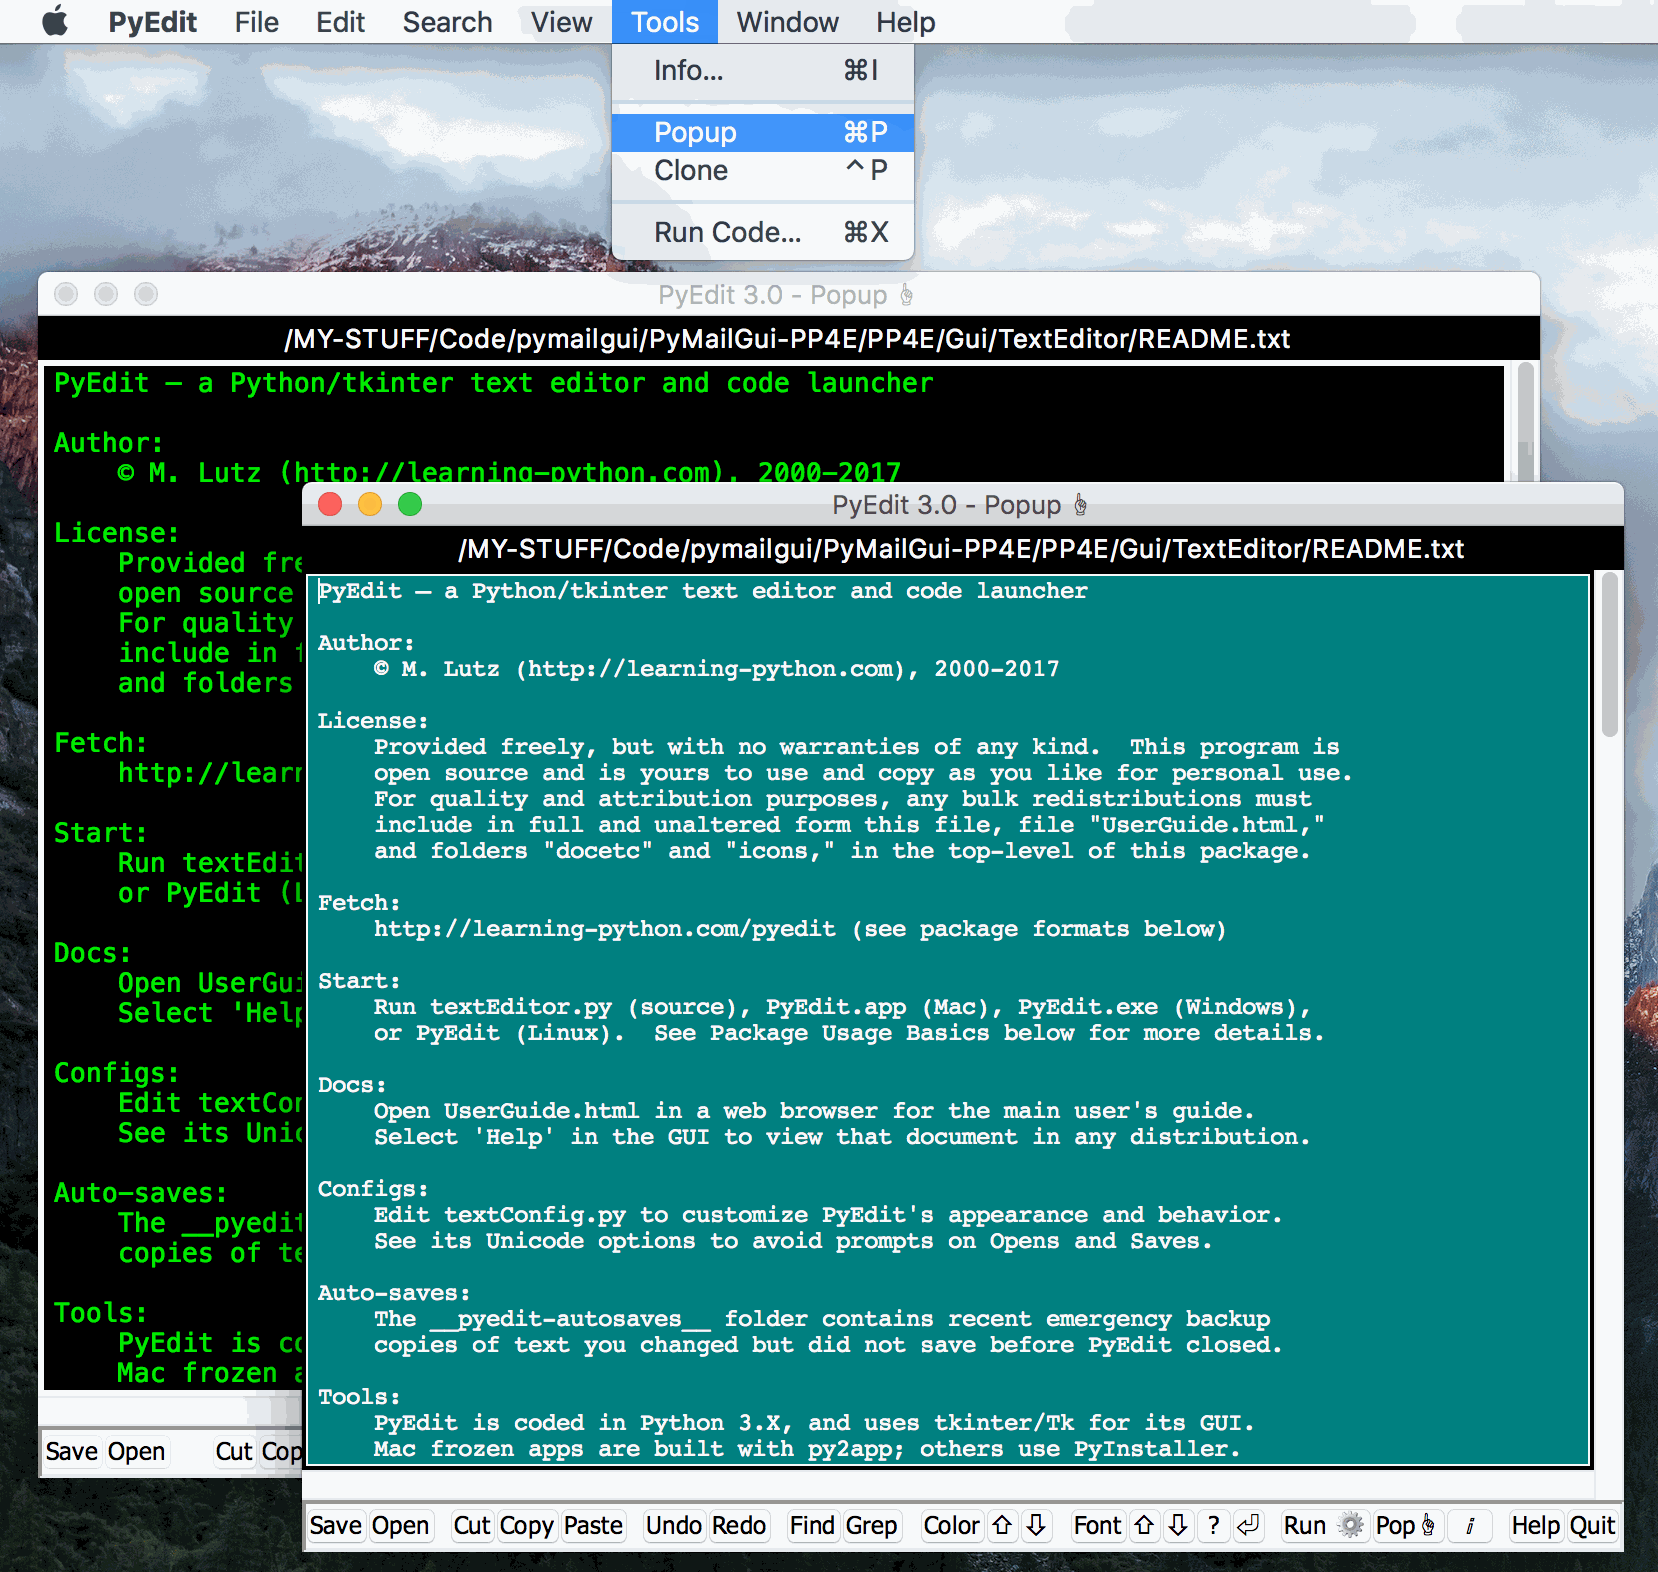
Task: Click the 'Auto-saves:' heading in teal editor
Action: click(394, 1293)
